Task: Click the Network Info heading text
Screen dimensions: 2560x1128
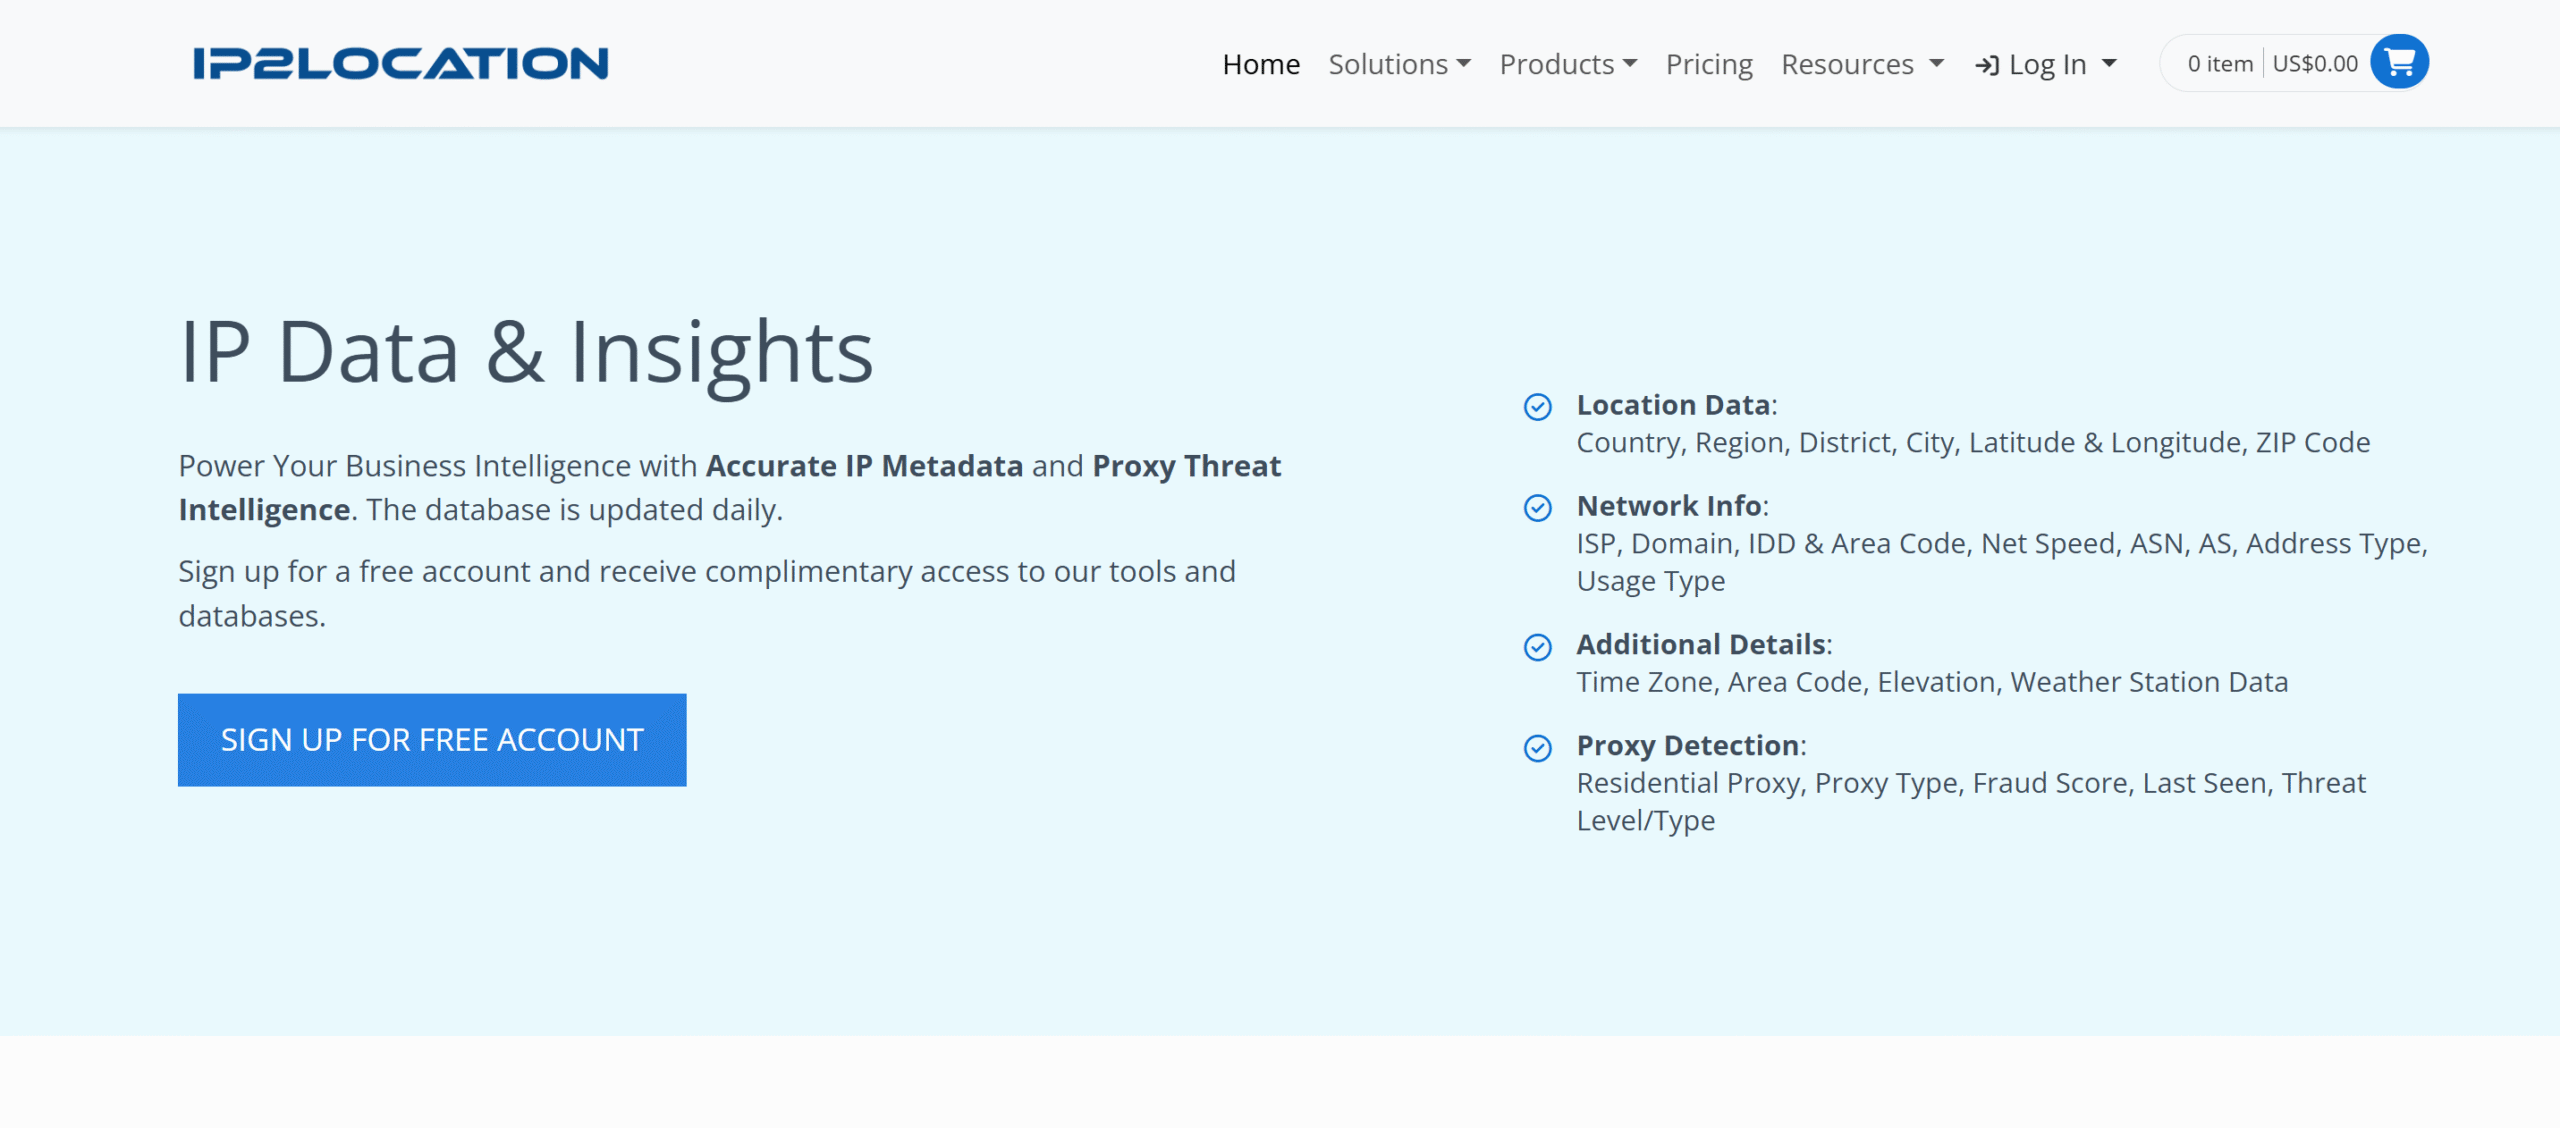Action: (1669, 506)
